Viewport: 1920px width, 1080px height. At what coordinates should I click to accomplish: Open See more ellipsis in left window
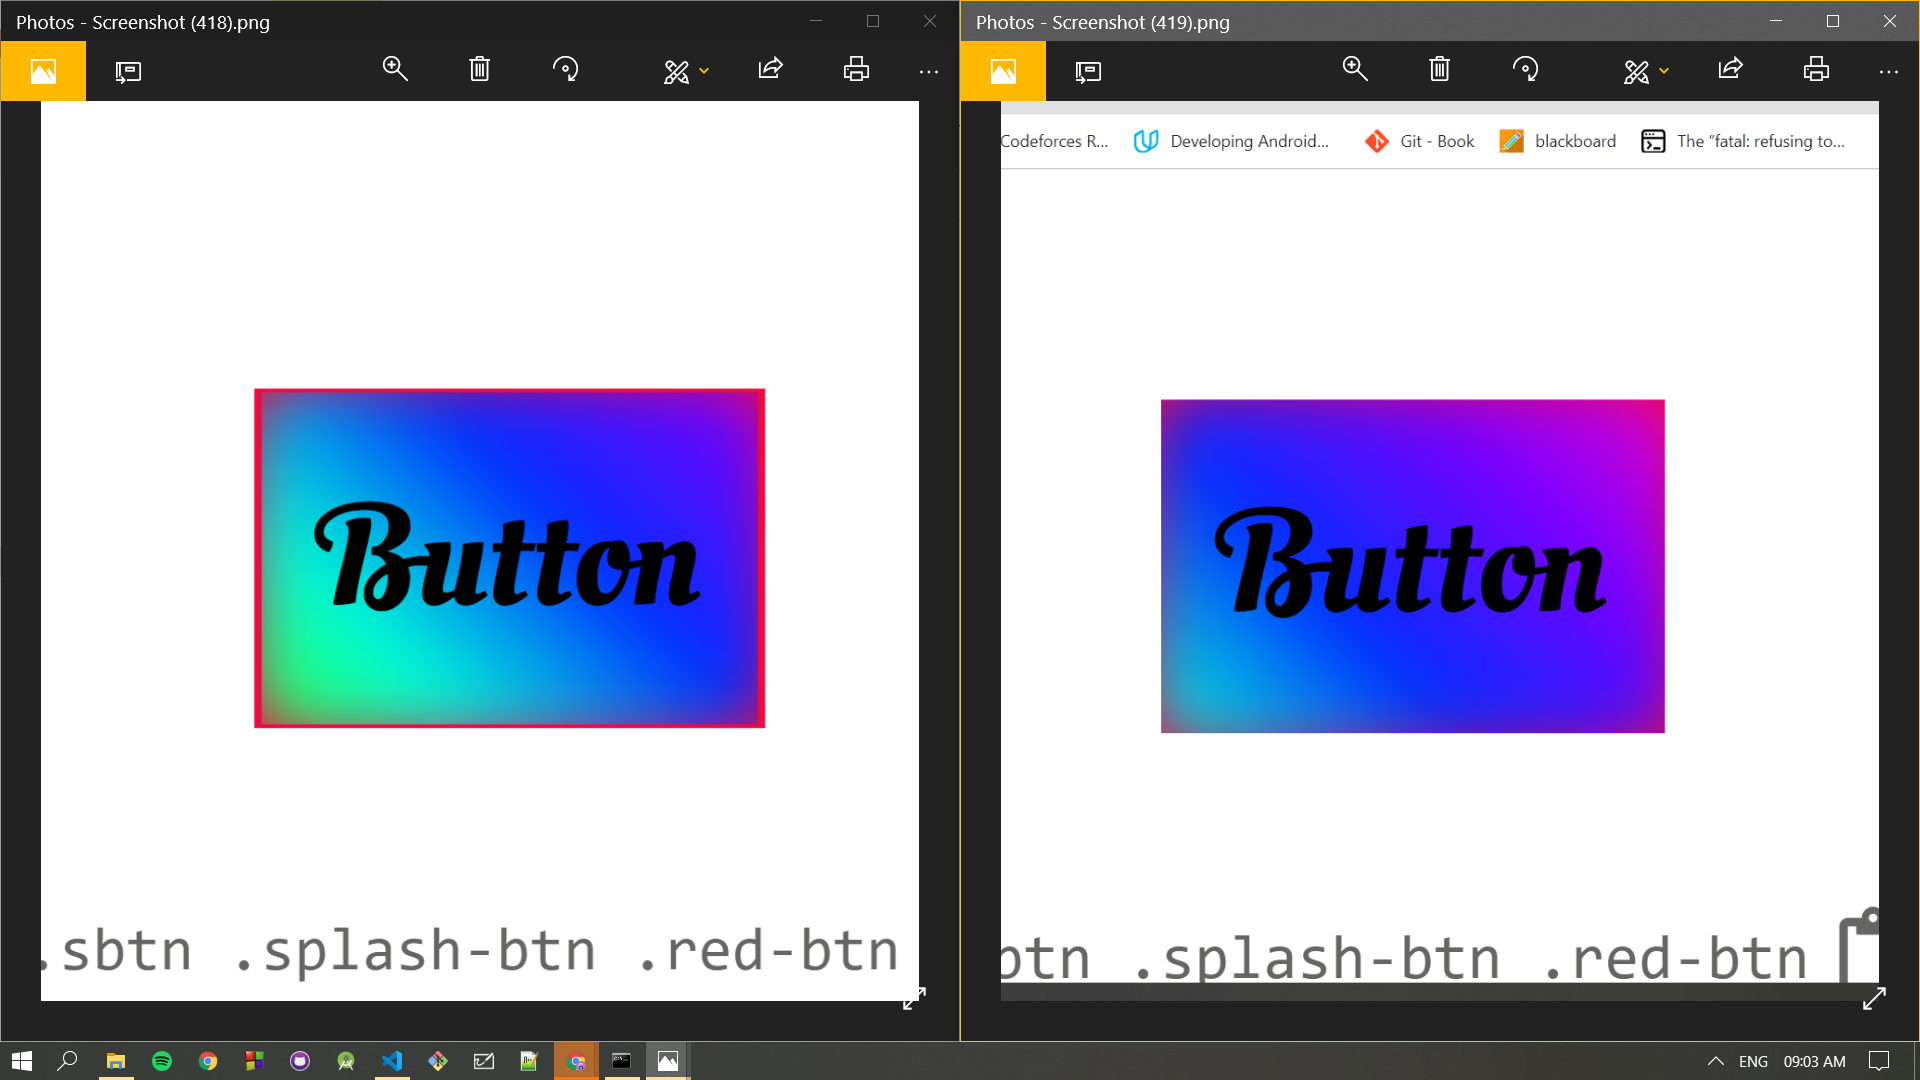pyautogui.click(x=928, y=71)
